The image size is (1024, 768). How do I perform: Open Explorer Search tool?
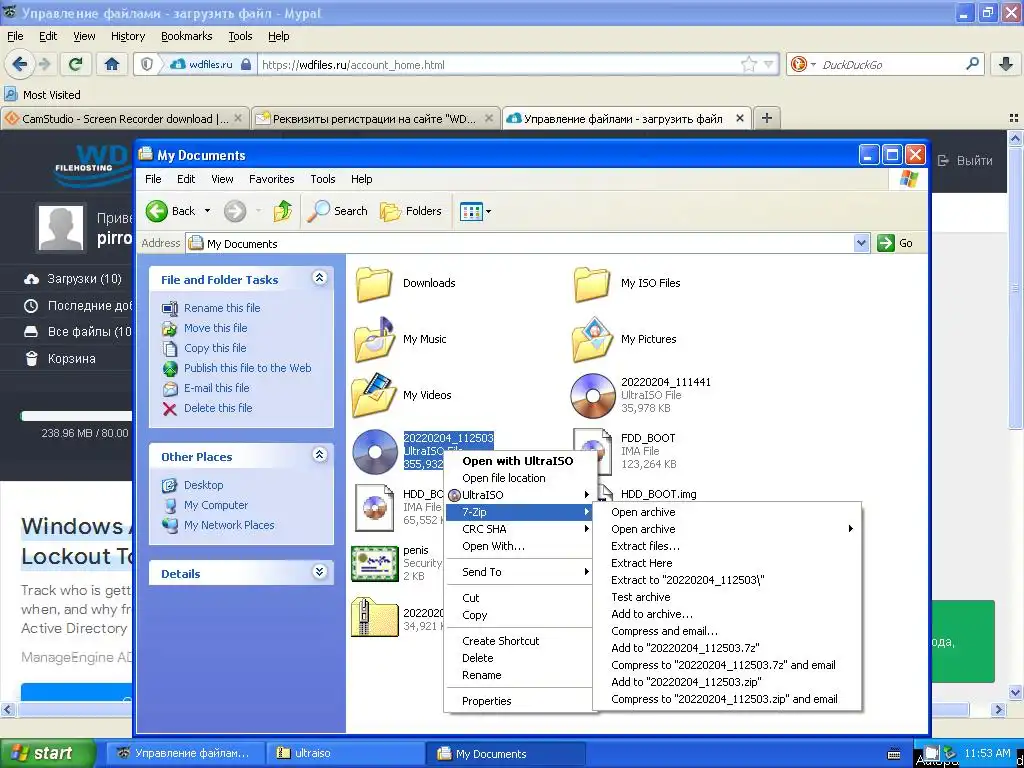(x=337, y=211)
